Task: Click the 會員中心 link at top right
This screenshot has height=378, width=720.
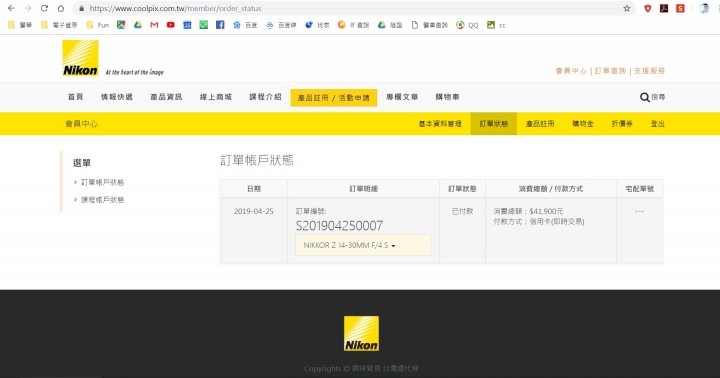Action: point(571,71)
